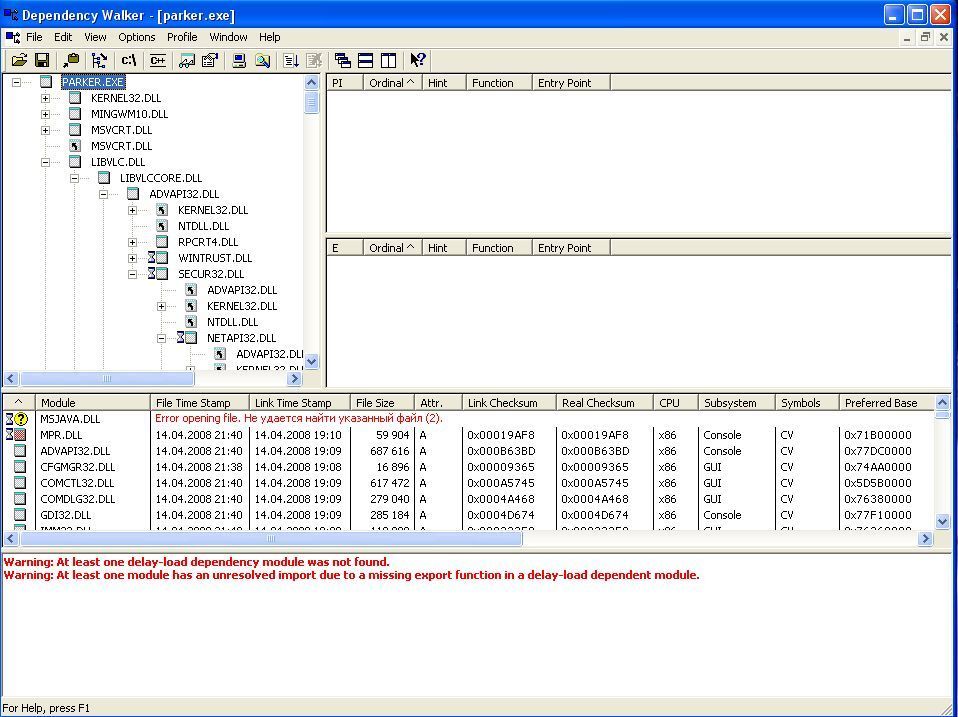Open the Options menu
The image size is (958, 717).
pyautogui.click(x=137, y=37)
